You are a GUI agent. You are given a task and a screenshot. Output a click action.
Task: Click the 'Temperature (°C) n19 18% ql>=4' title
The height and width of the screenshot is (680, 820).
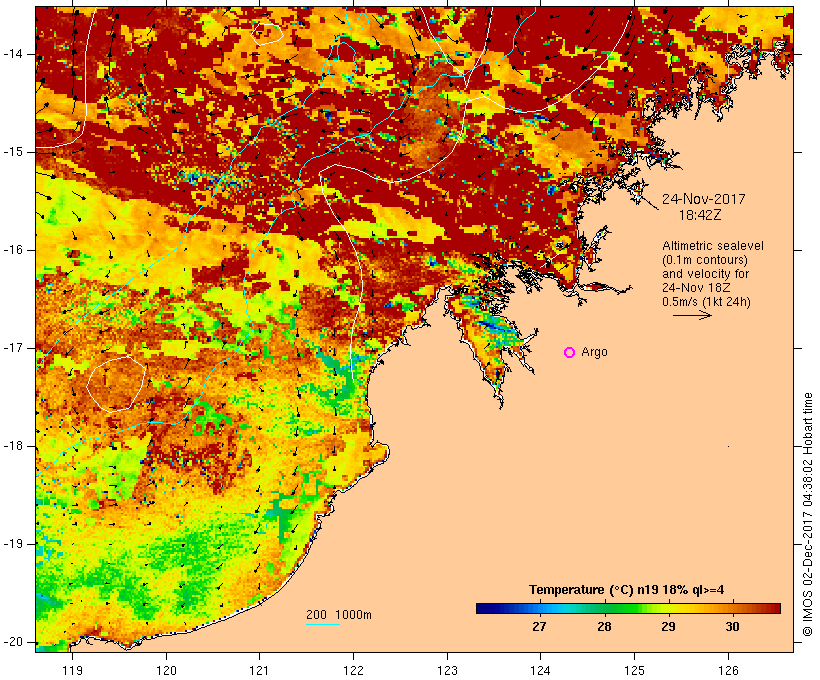(627, 590)
